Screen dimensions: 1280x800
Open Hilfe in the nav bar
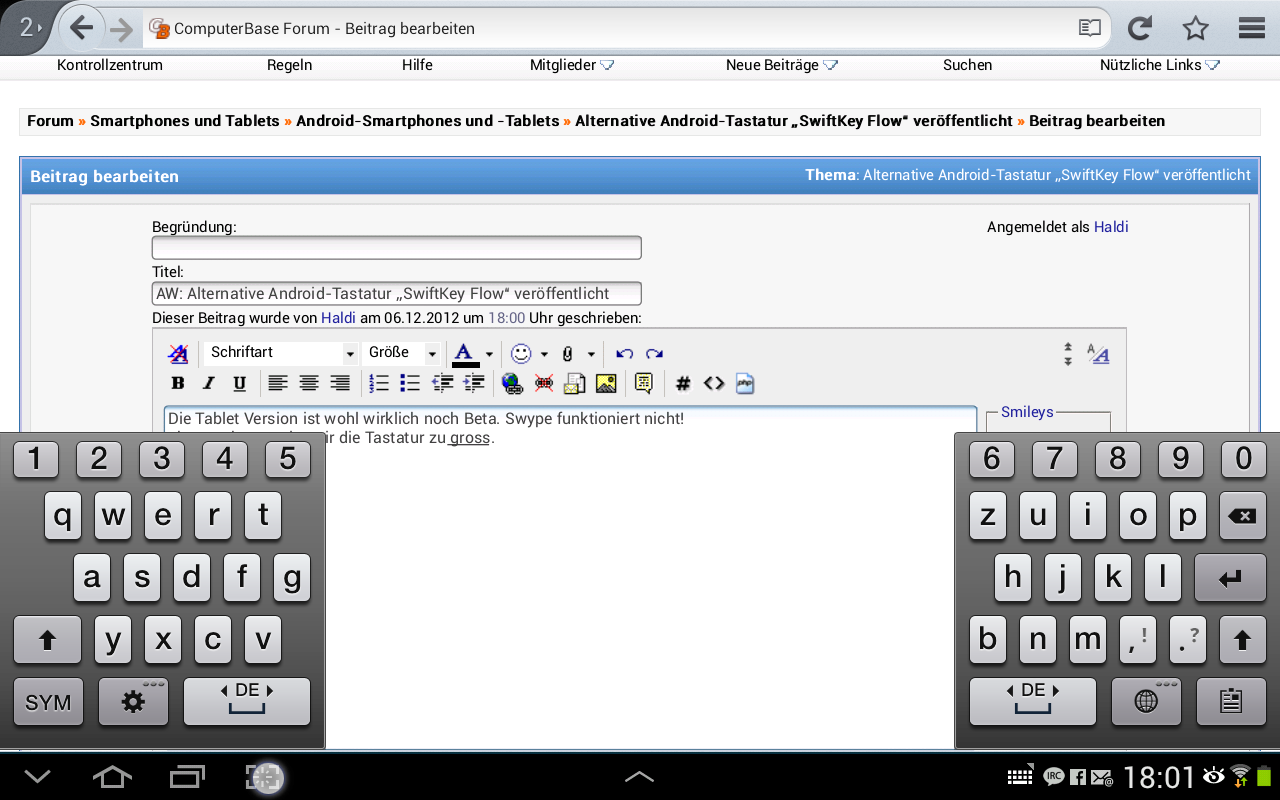pos(417,65)
